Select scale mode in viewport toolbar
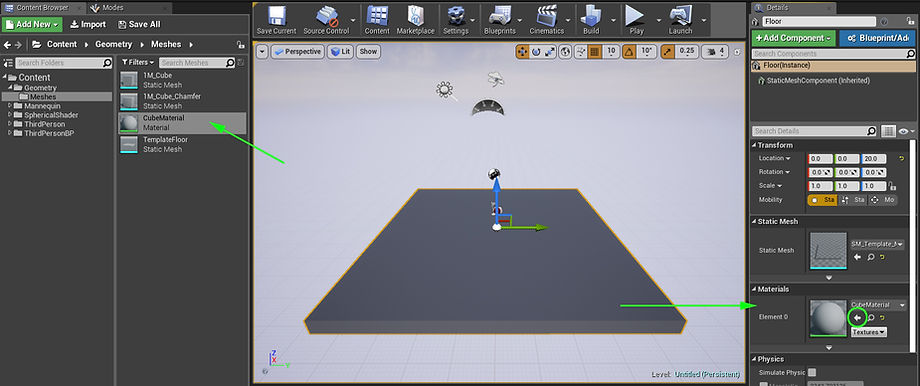920x386 pixels. tap(550, 52)
